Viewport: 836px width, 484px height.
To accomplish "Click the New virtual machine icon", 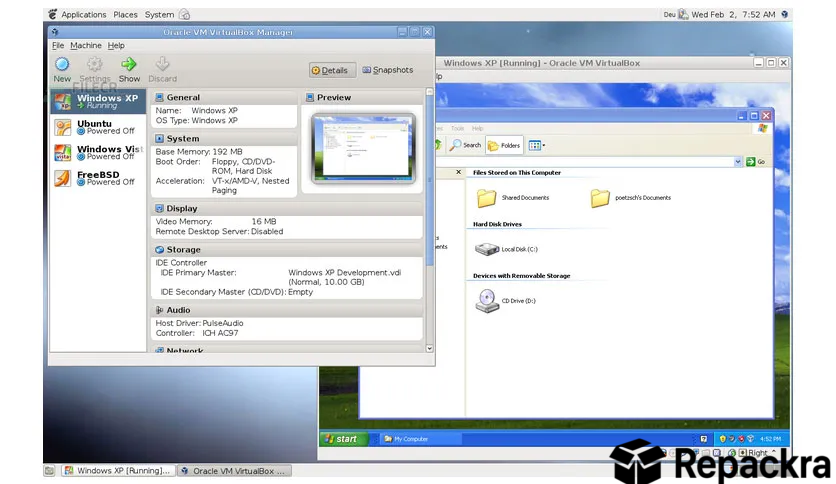I will click(62, 64).
